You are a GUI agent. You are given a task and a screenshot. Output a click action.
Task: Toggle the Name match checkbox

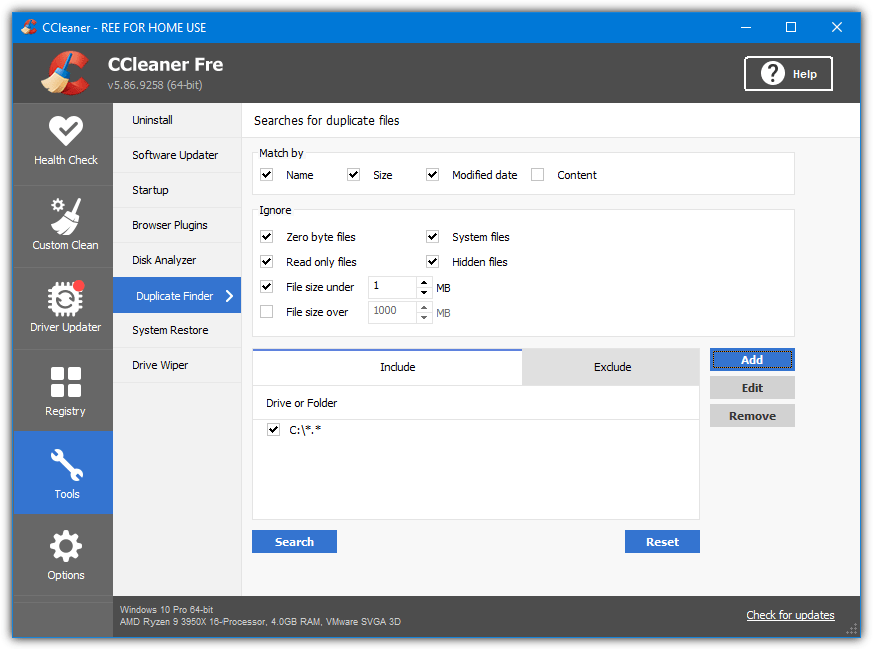(x=267, y=175)
